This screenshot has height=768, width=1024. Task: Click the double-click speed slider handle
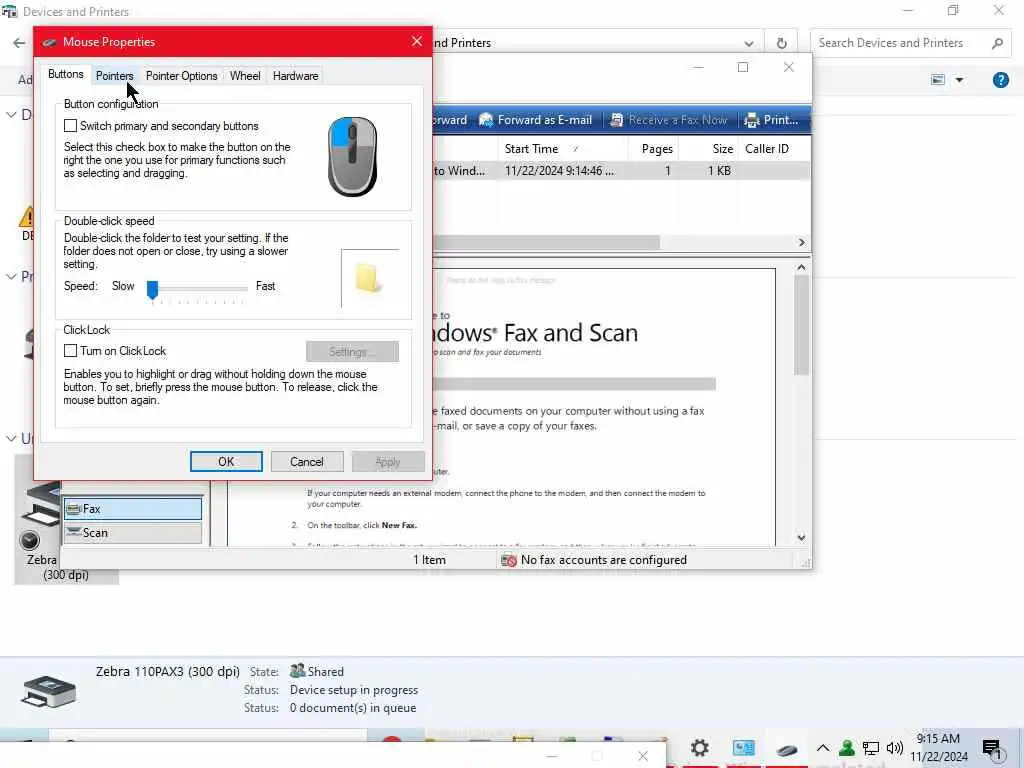click(153, 289)
